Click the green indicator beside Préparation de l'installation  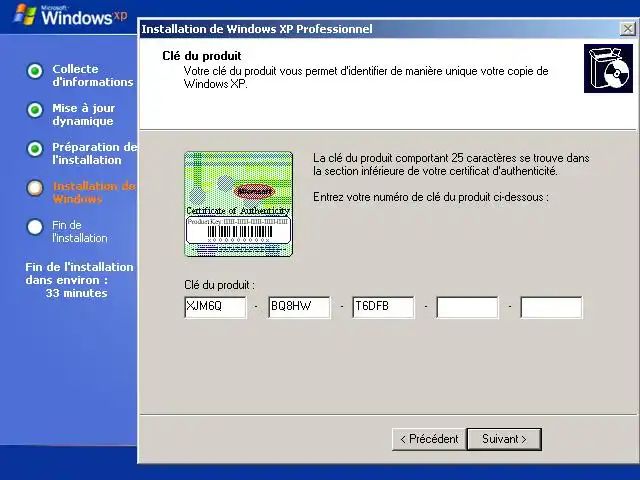click(35, 149)
